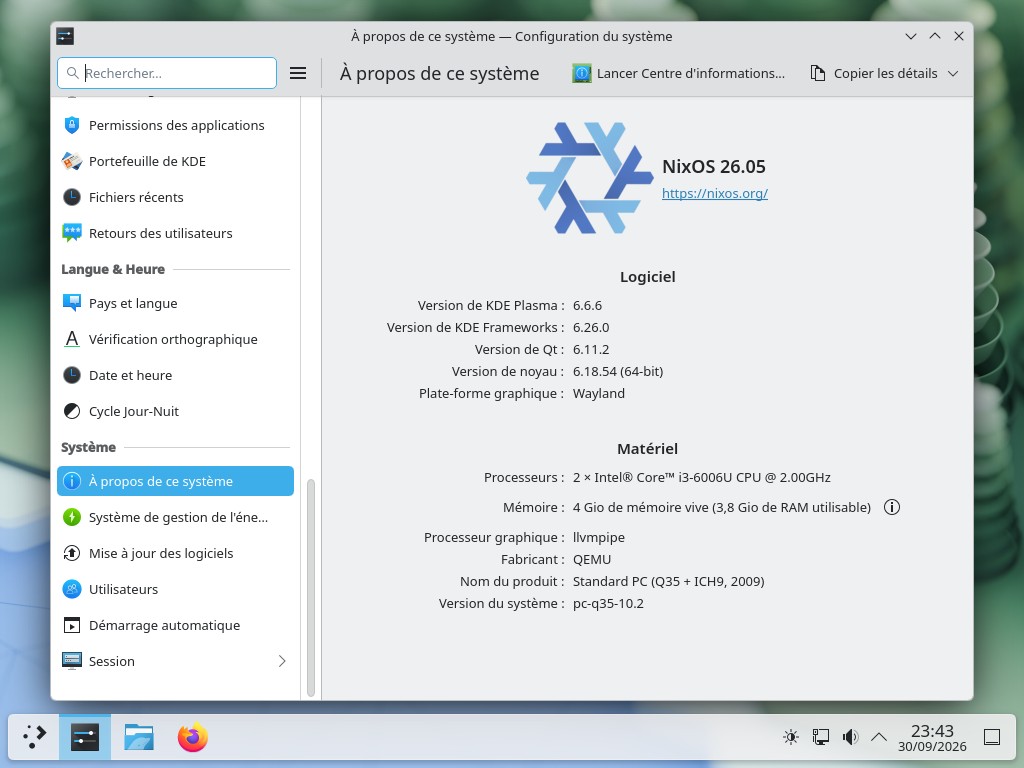Select À propos de ce système entry
1024x768 pixels.
175,481
